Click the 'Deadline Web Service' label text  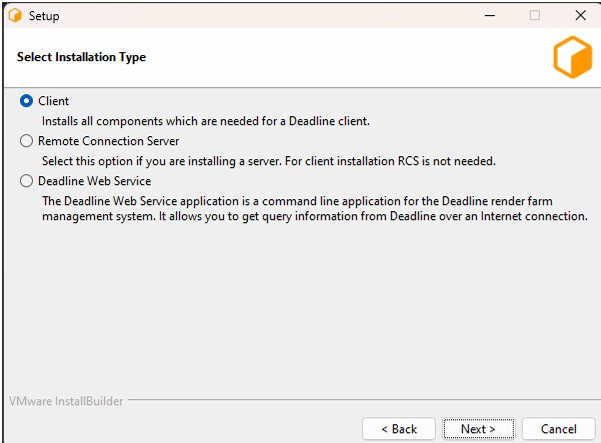[94, 181]
